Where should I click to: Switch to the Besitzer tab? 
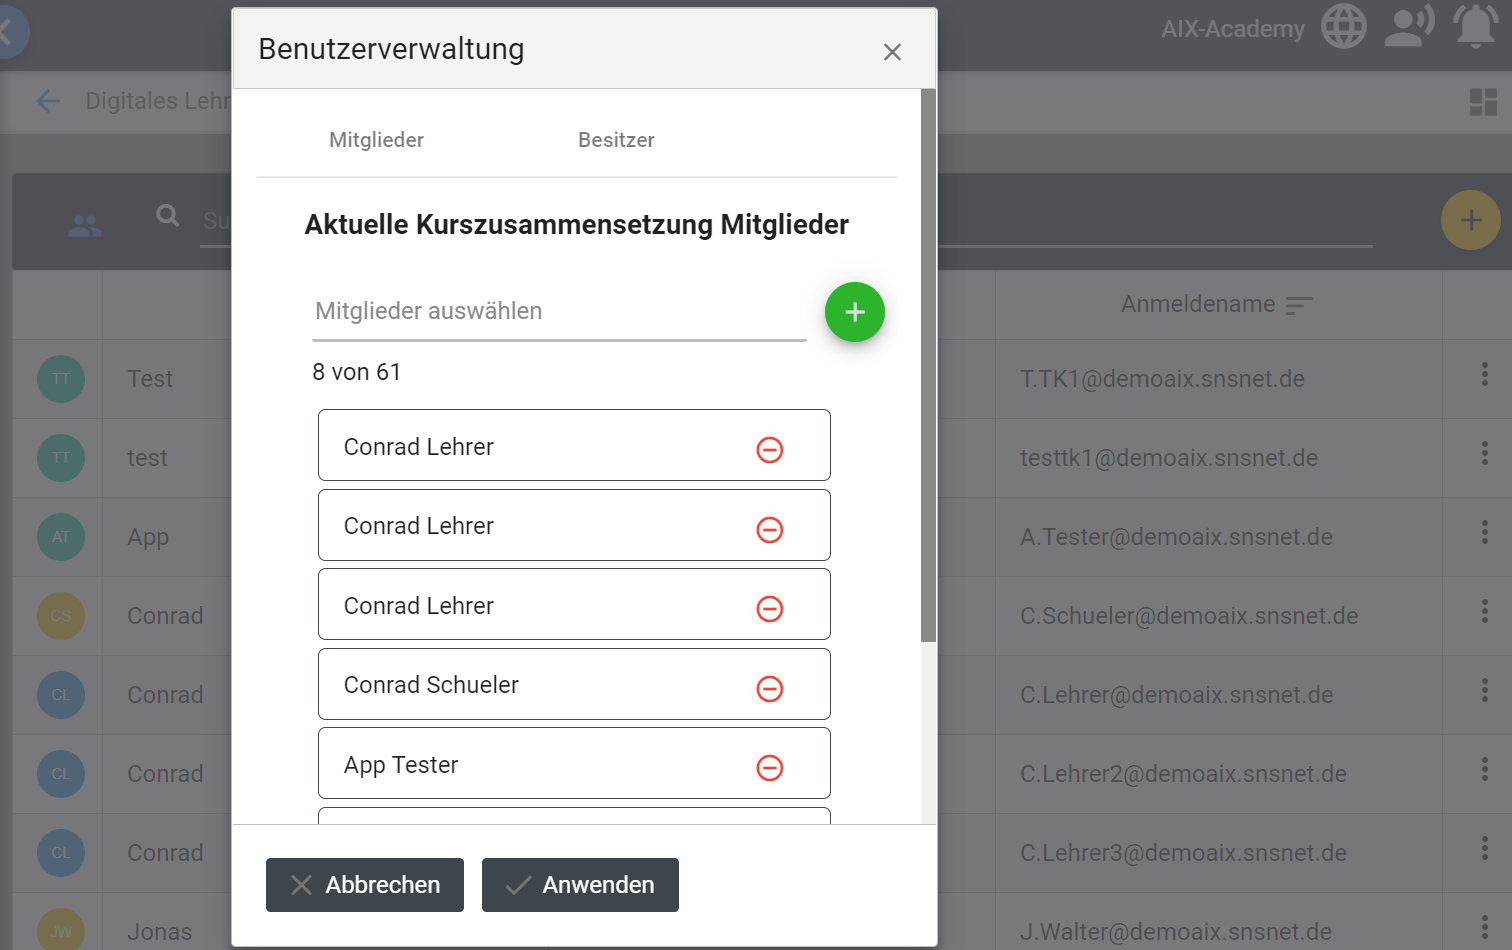point(616,140)
